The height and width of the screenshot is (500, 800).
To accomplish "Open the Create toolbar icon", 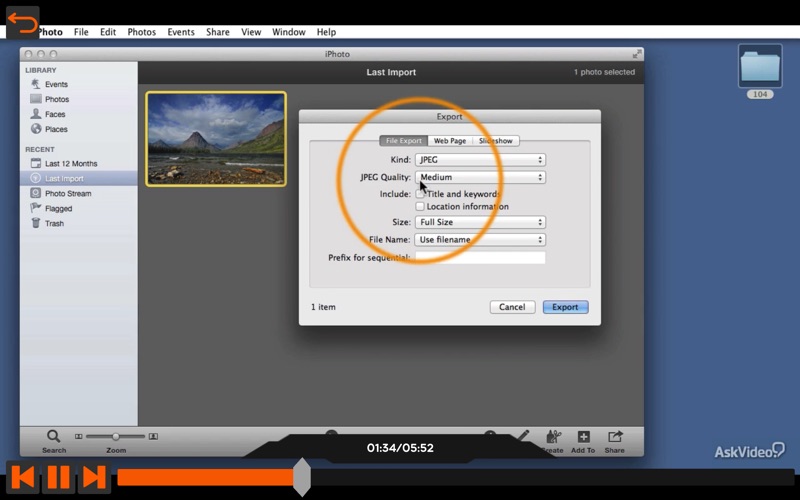I will 553,437.
